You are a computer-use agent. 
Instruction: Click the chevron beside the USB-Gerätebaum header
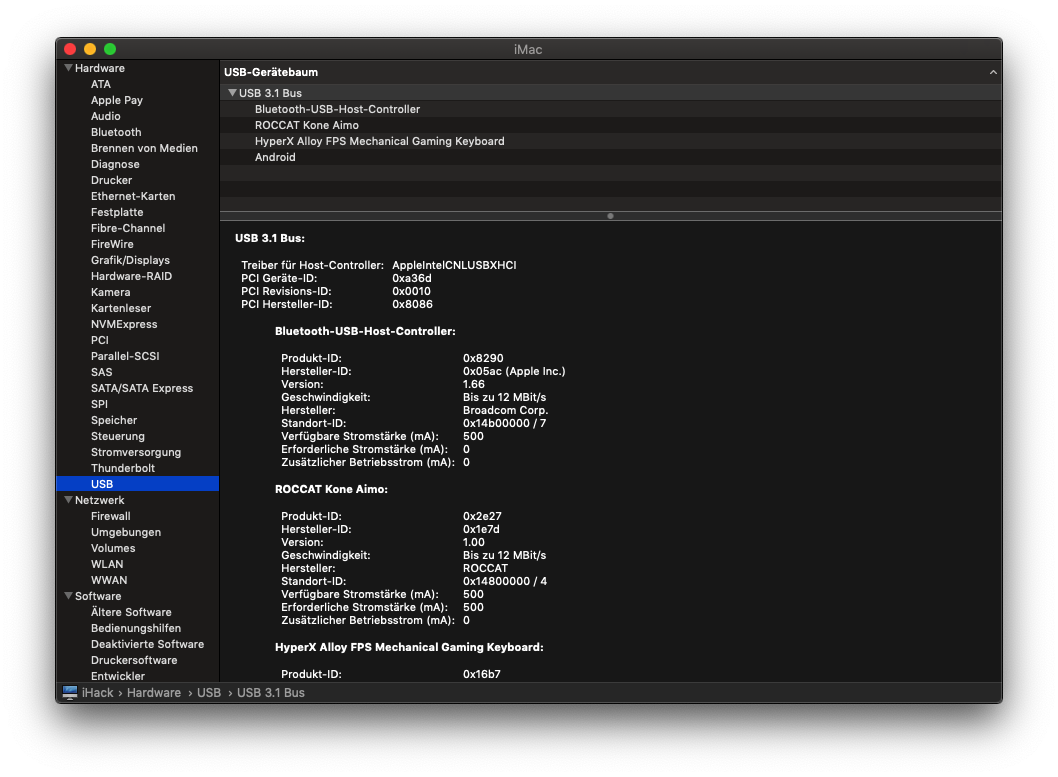click(993, 73)
